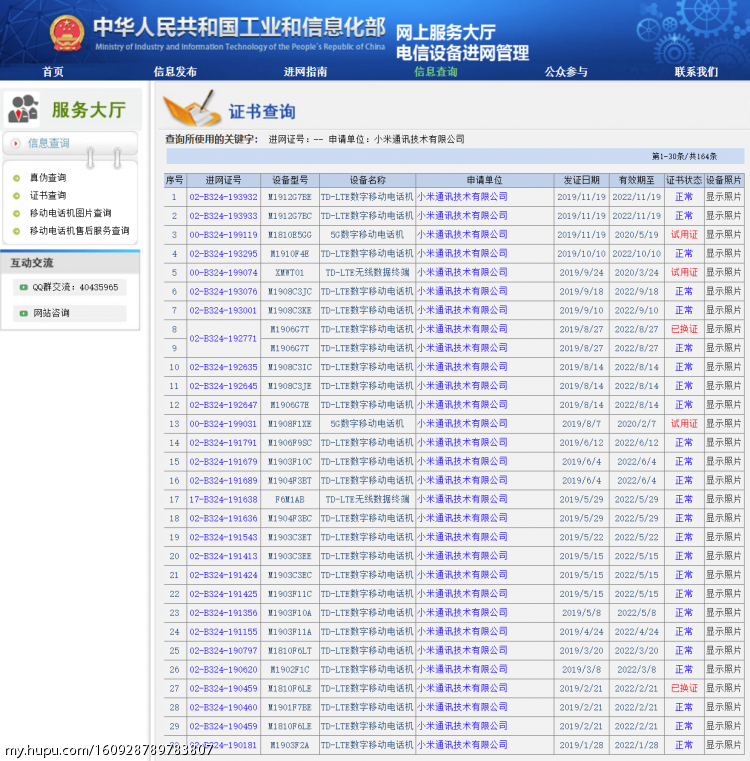Click model cell M1906F9SC
This screenshot has width=750, height=761.
pyautogui.click(x=290, y=443)
